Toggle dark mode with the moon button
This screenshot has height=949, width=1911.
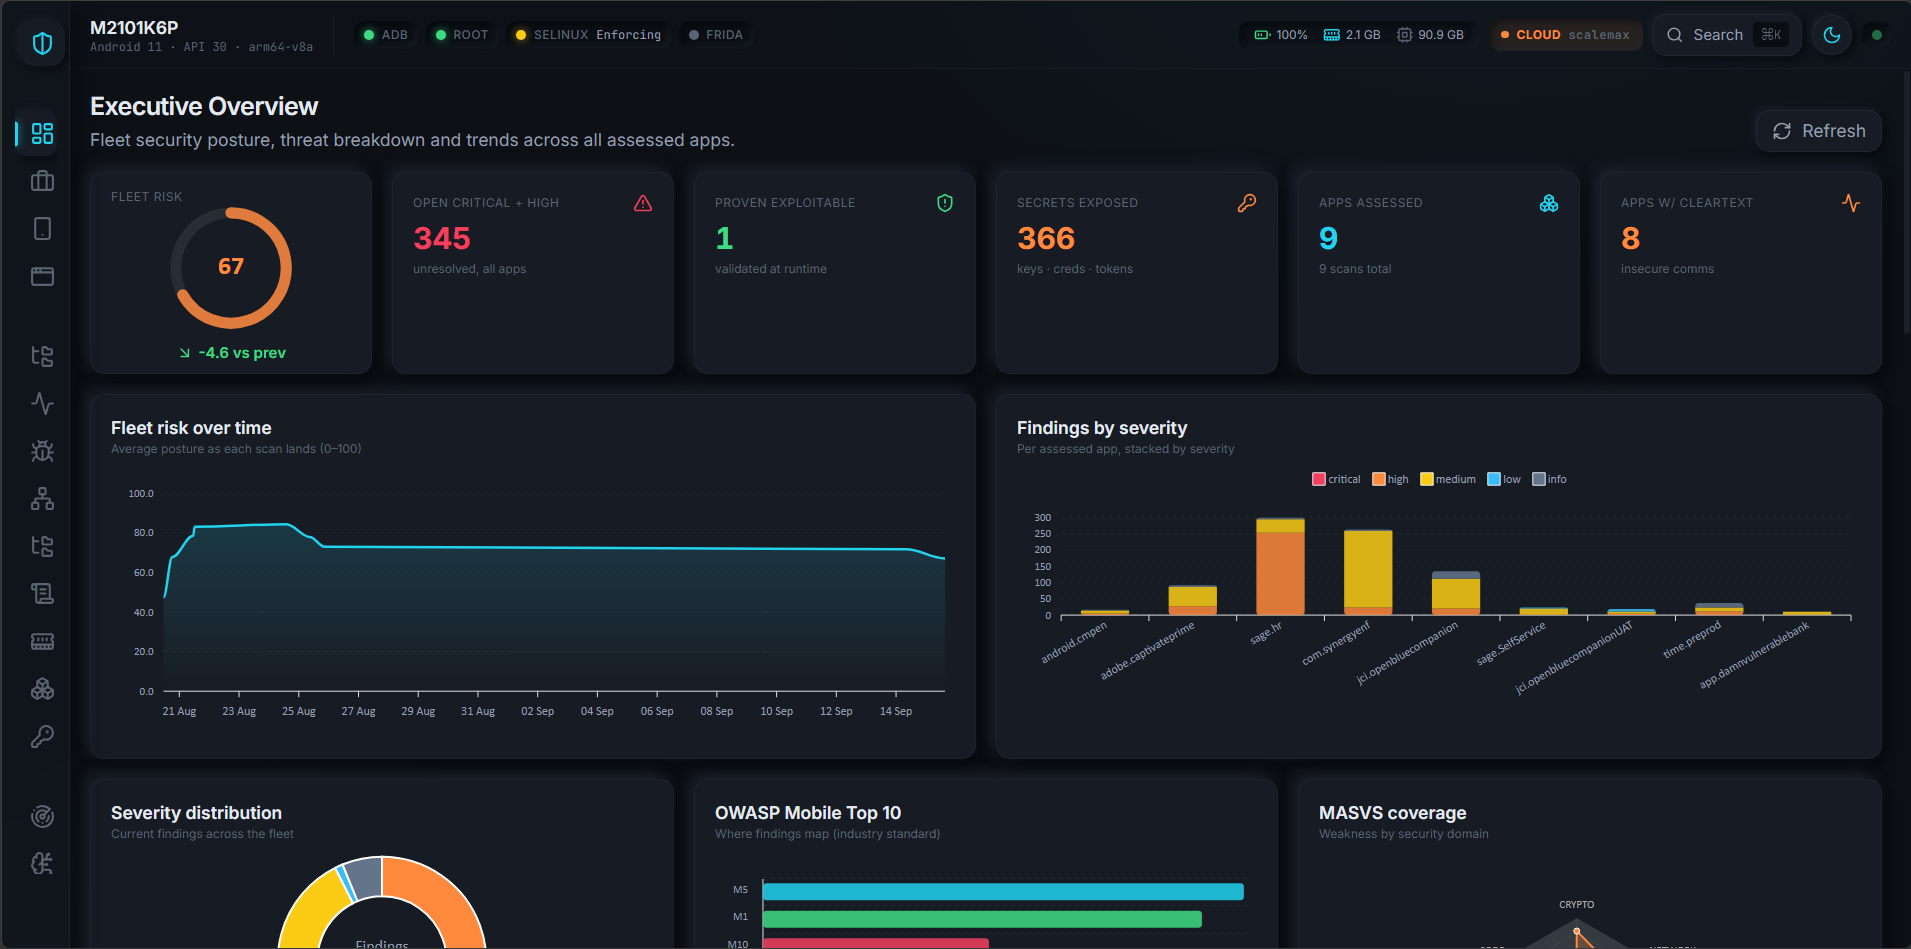tap(1832, 35)
